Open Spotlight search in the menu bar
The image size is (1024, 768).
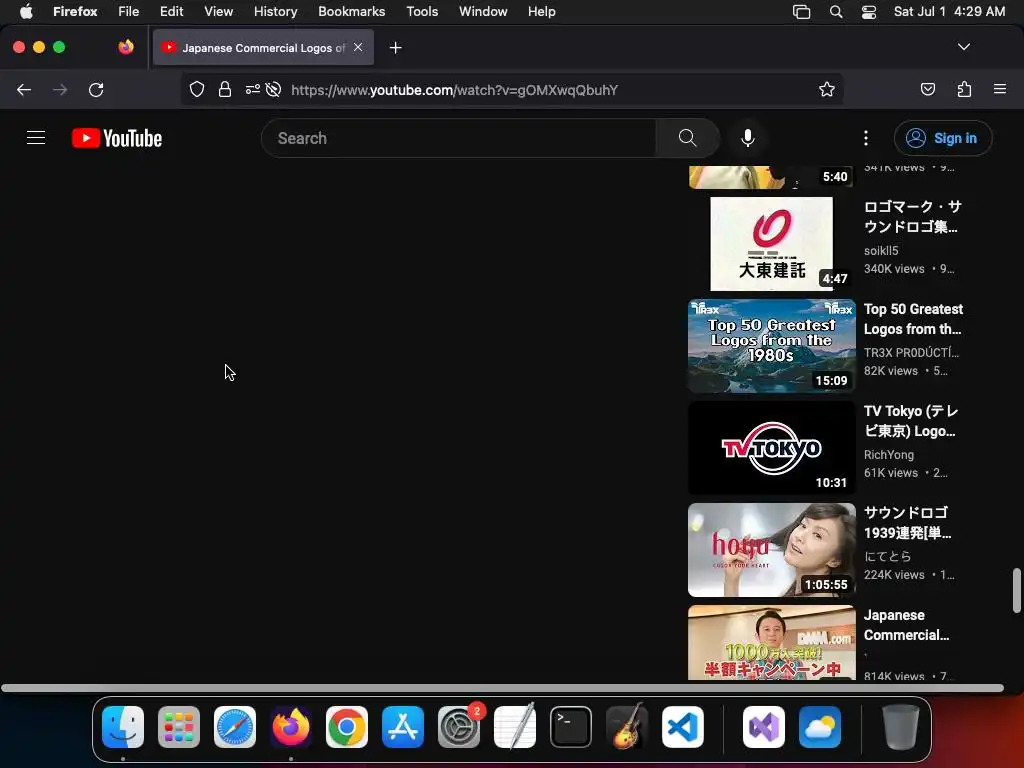click(836, 11)
